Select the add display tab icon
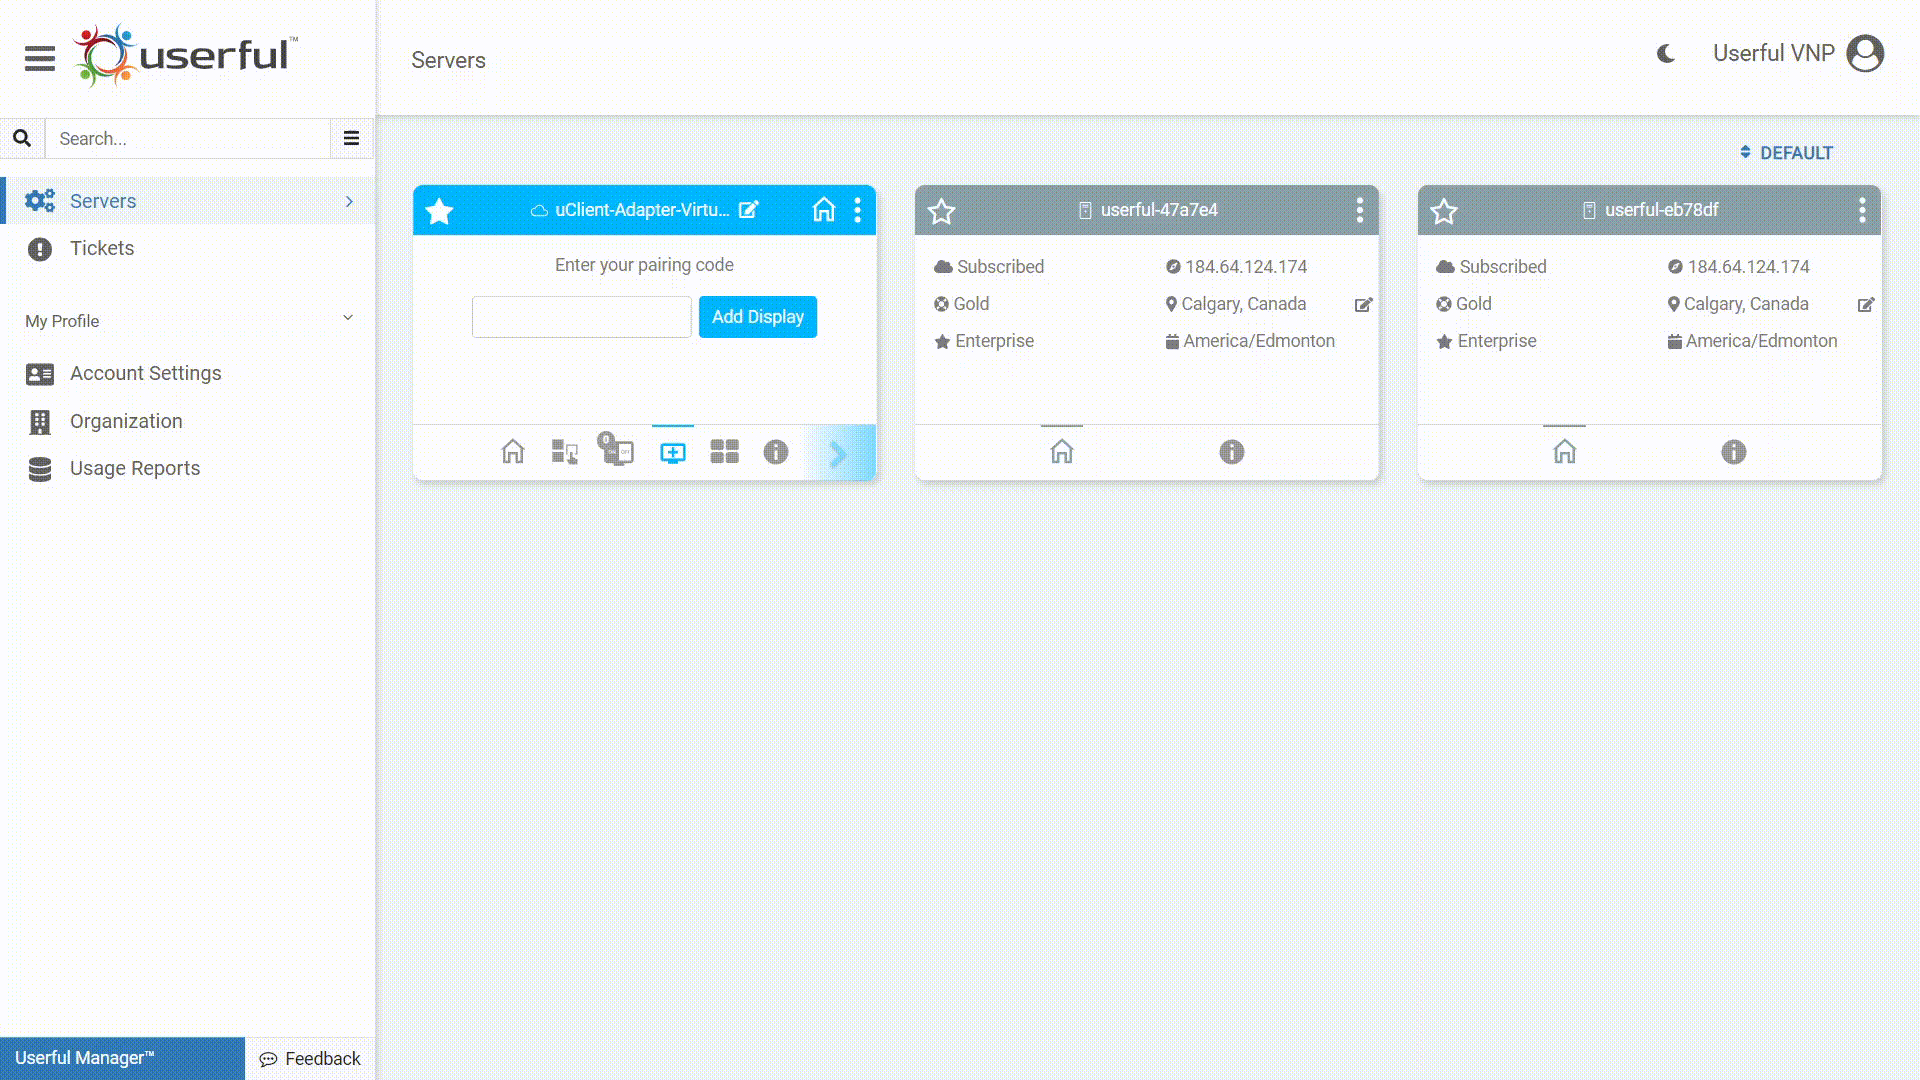 673,453
